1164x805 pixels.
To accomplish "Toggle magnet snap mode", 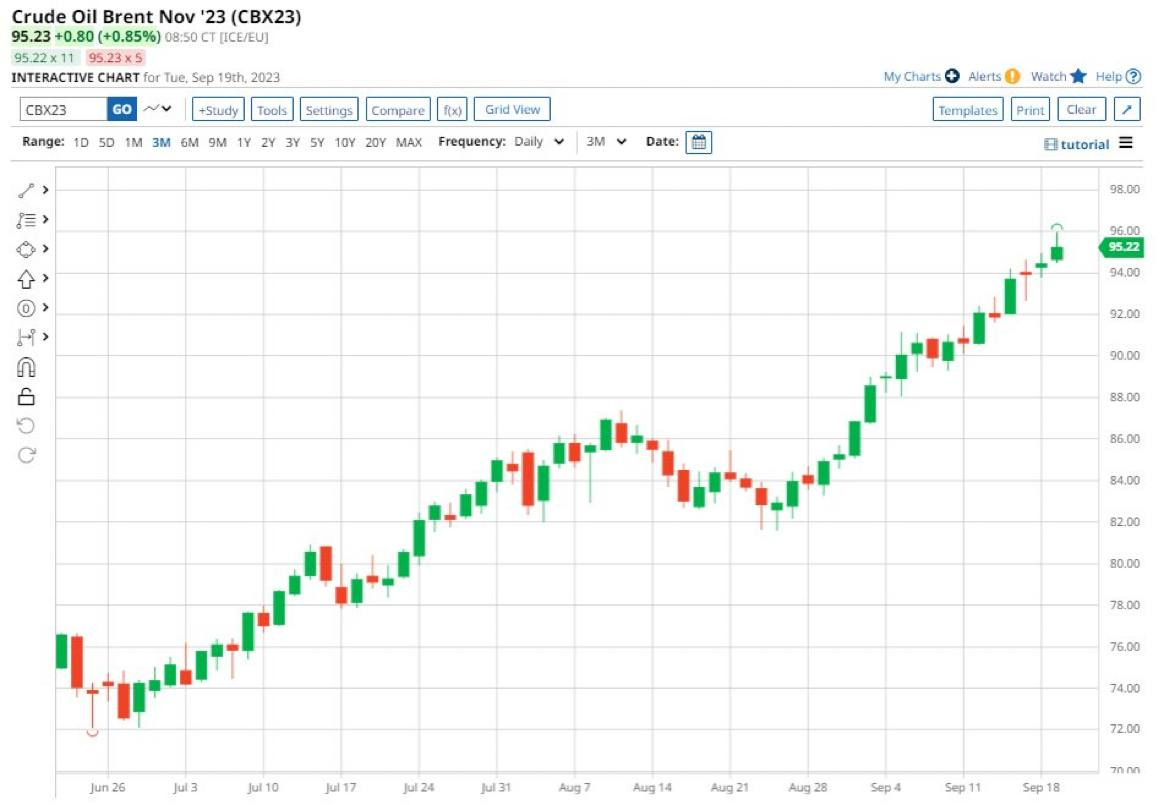I will 27,367.
